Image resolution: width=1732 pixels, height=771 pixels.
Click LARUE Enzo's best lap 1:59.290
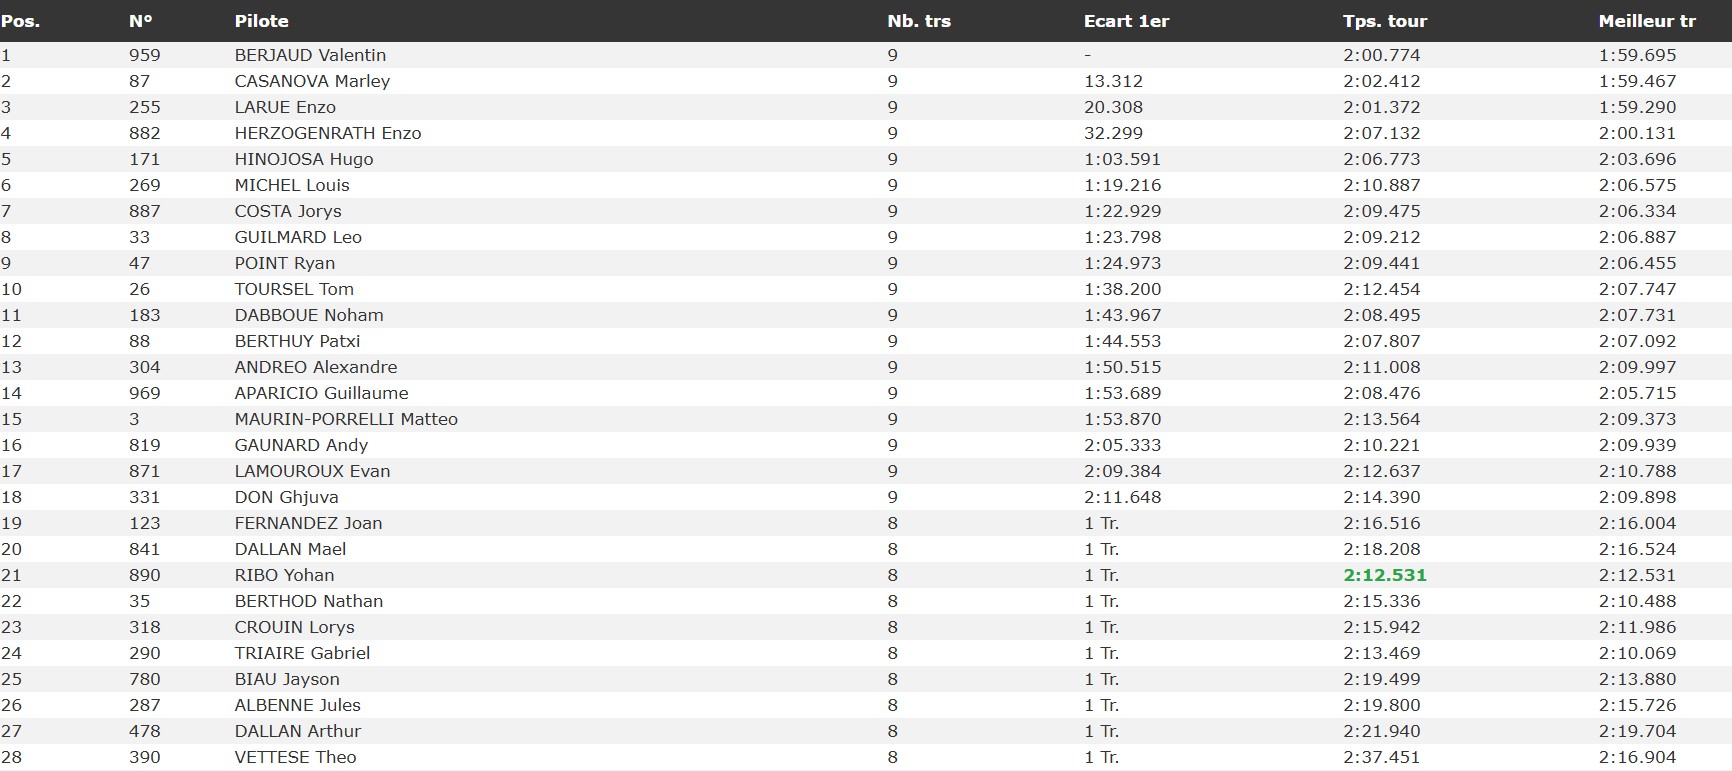coord(1637,107)
